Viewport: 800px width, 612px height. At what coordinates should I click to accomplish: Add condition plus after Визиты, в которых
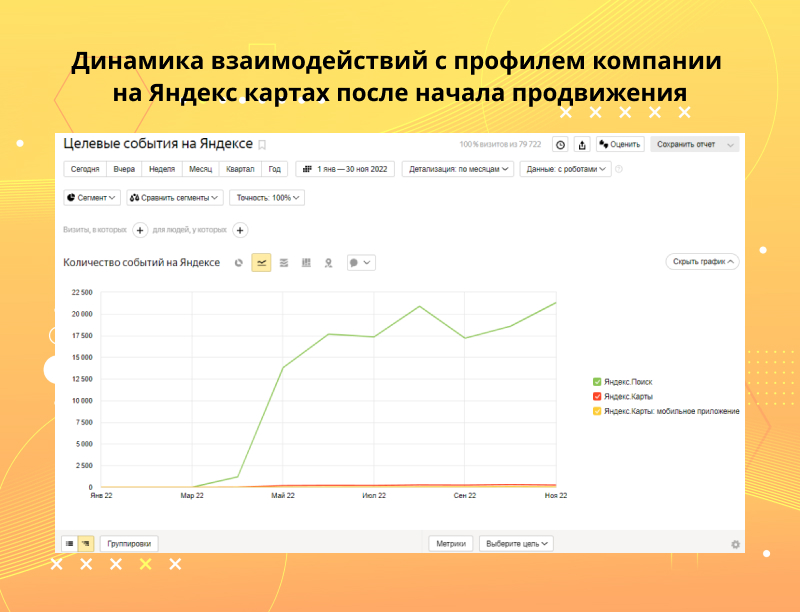pos(140,230)
